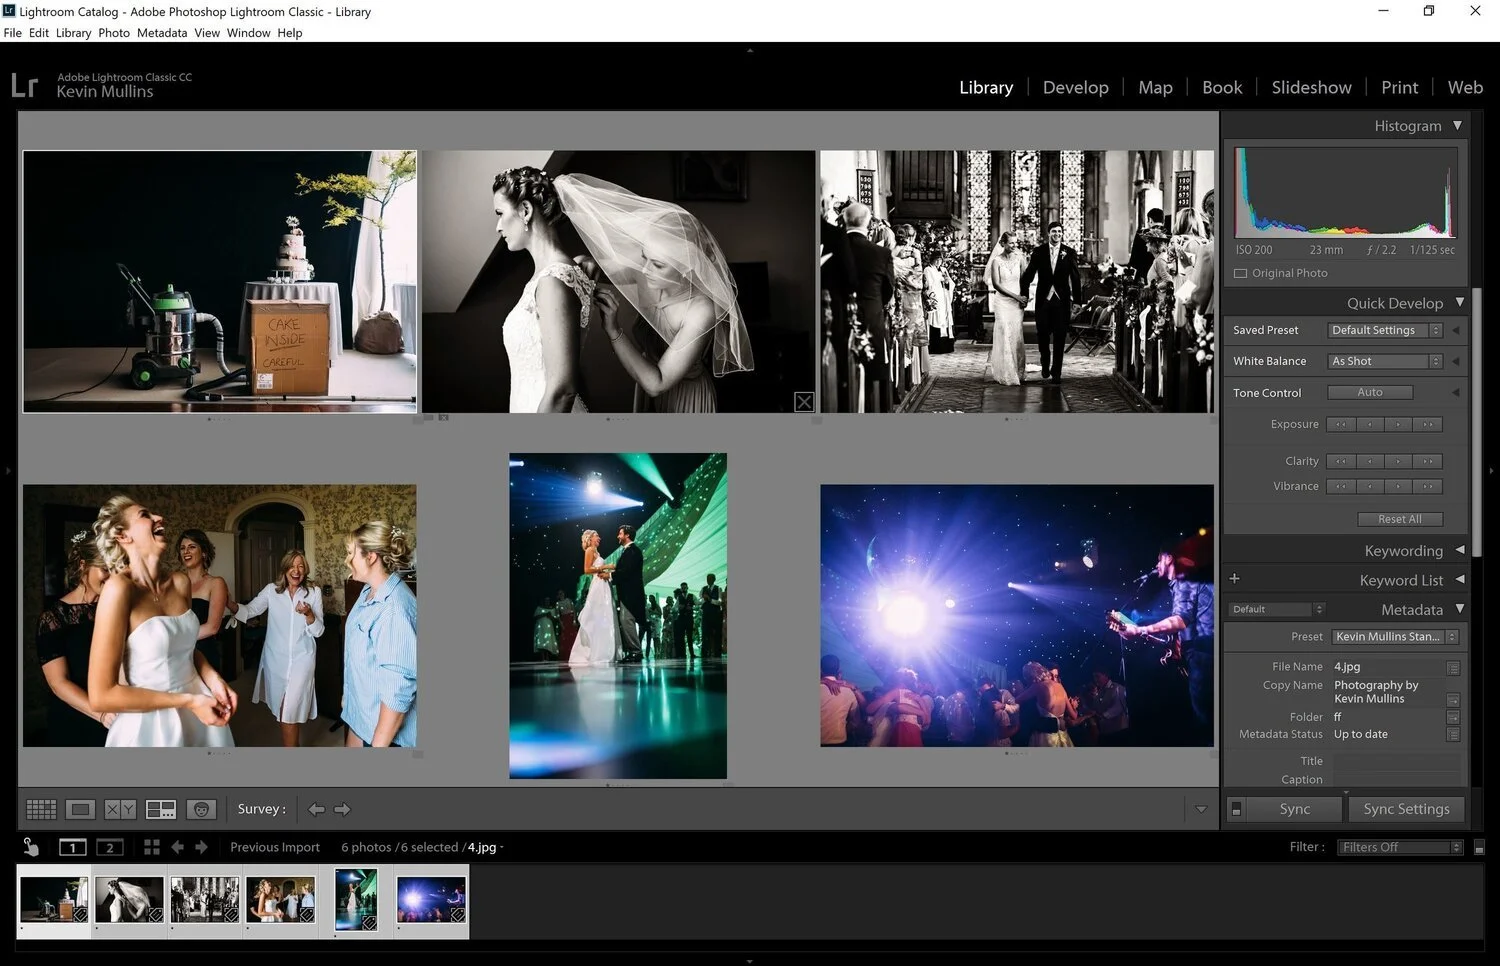Click the Sync Settings button

click(x=1406, y=808)
